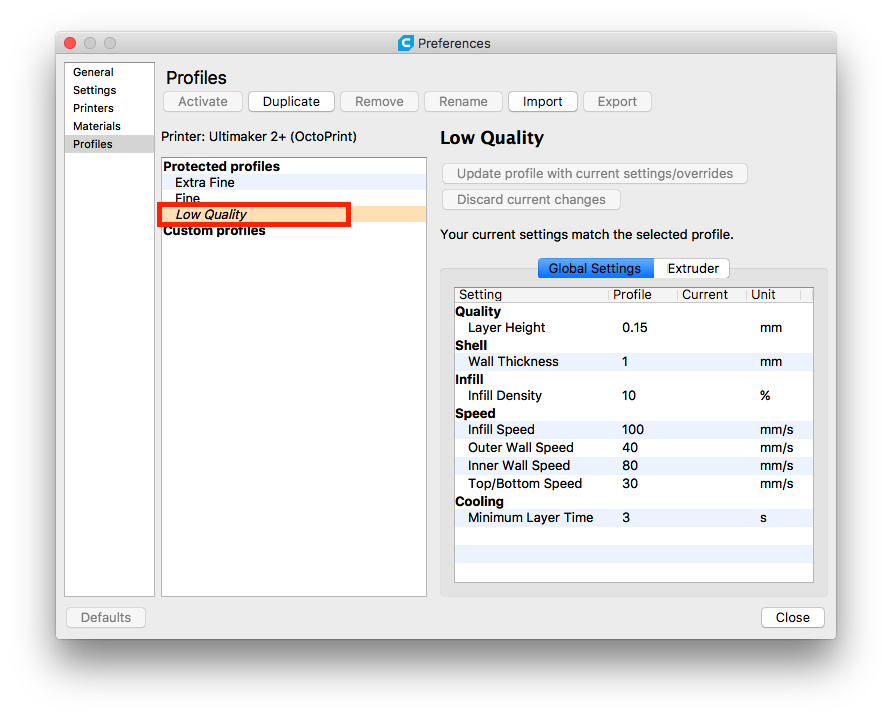
Task: Click the Profile column header
Action: click(x=642, y=295)
